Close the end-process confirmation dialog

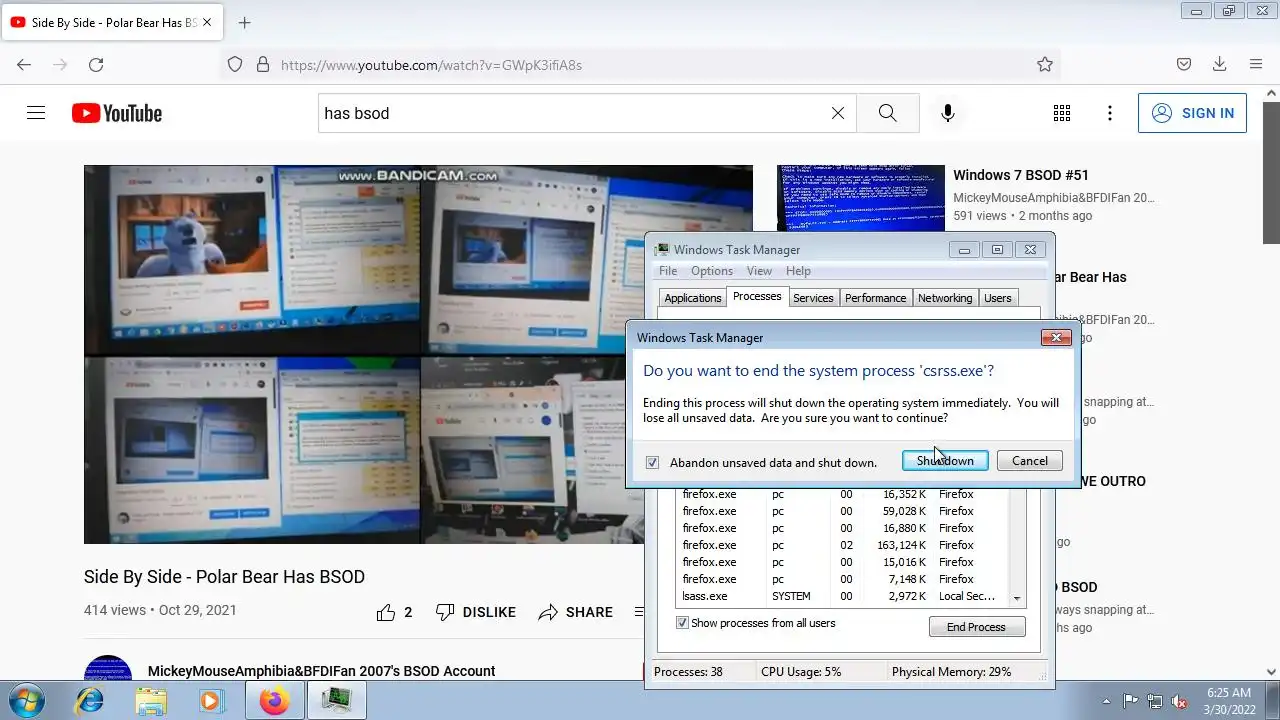tap(1056, 338)
